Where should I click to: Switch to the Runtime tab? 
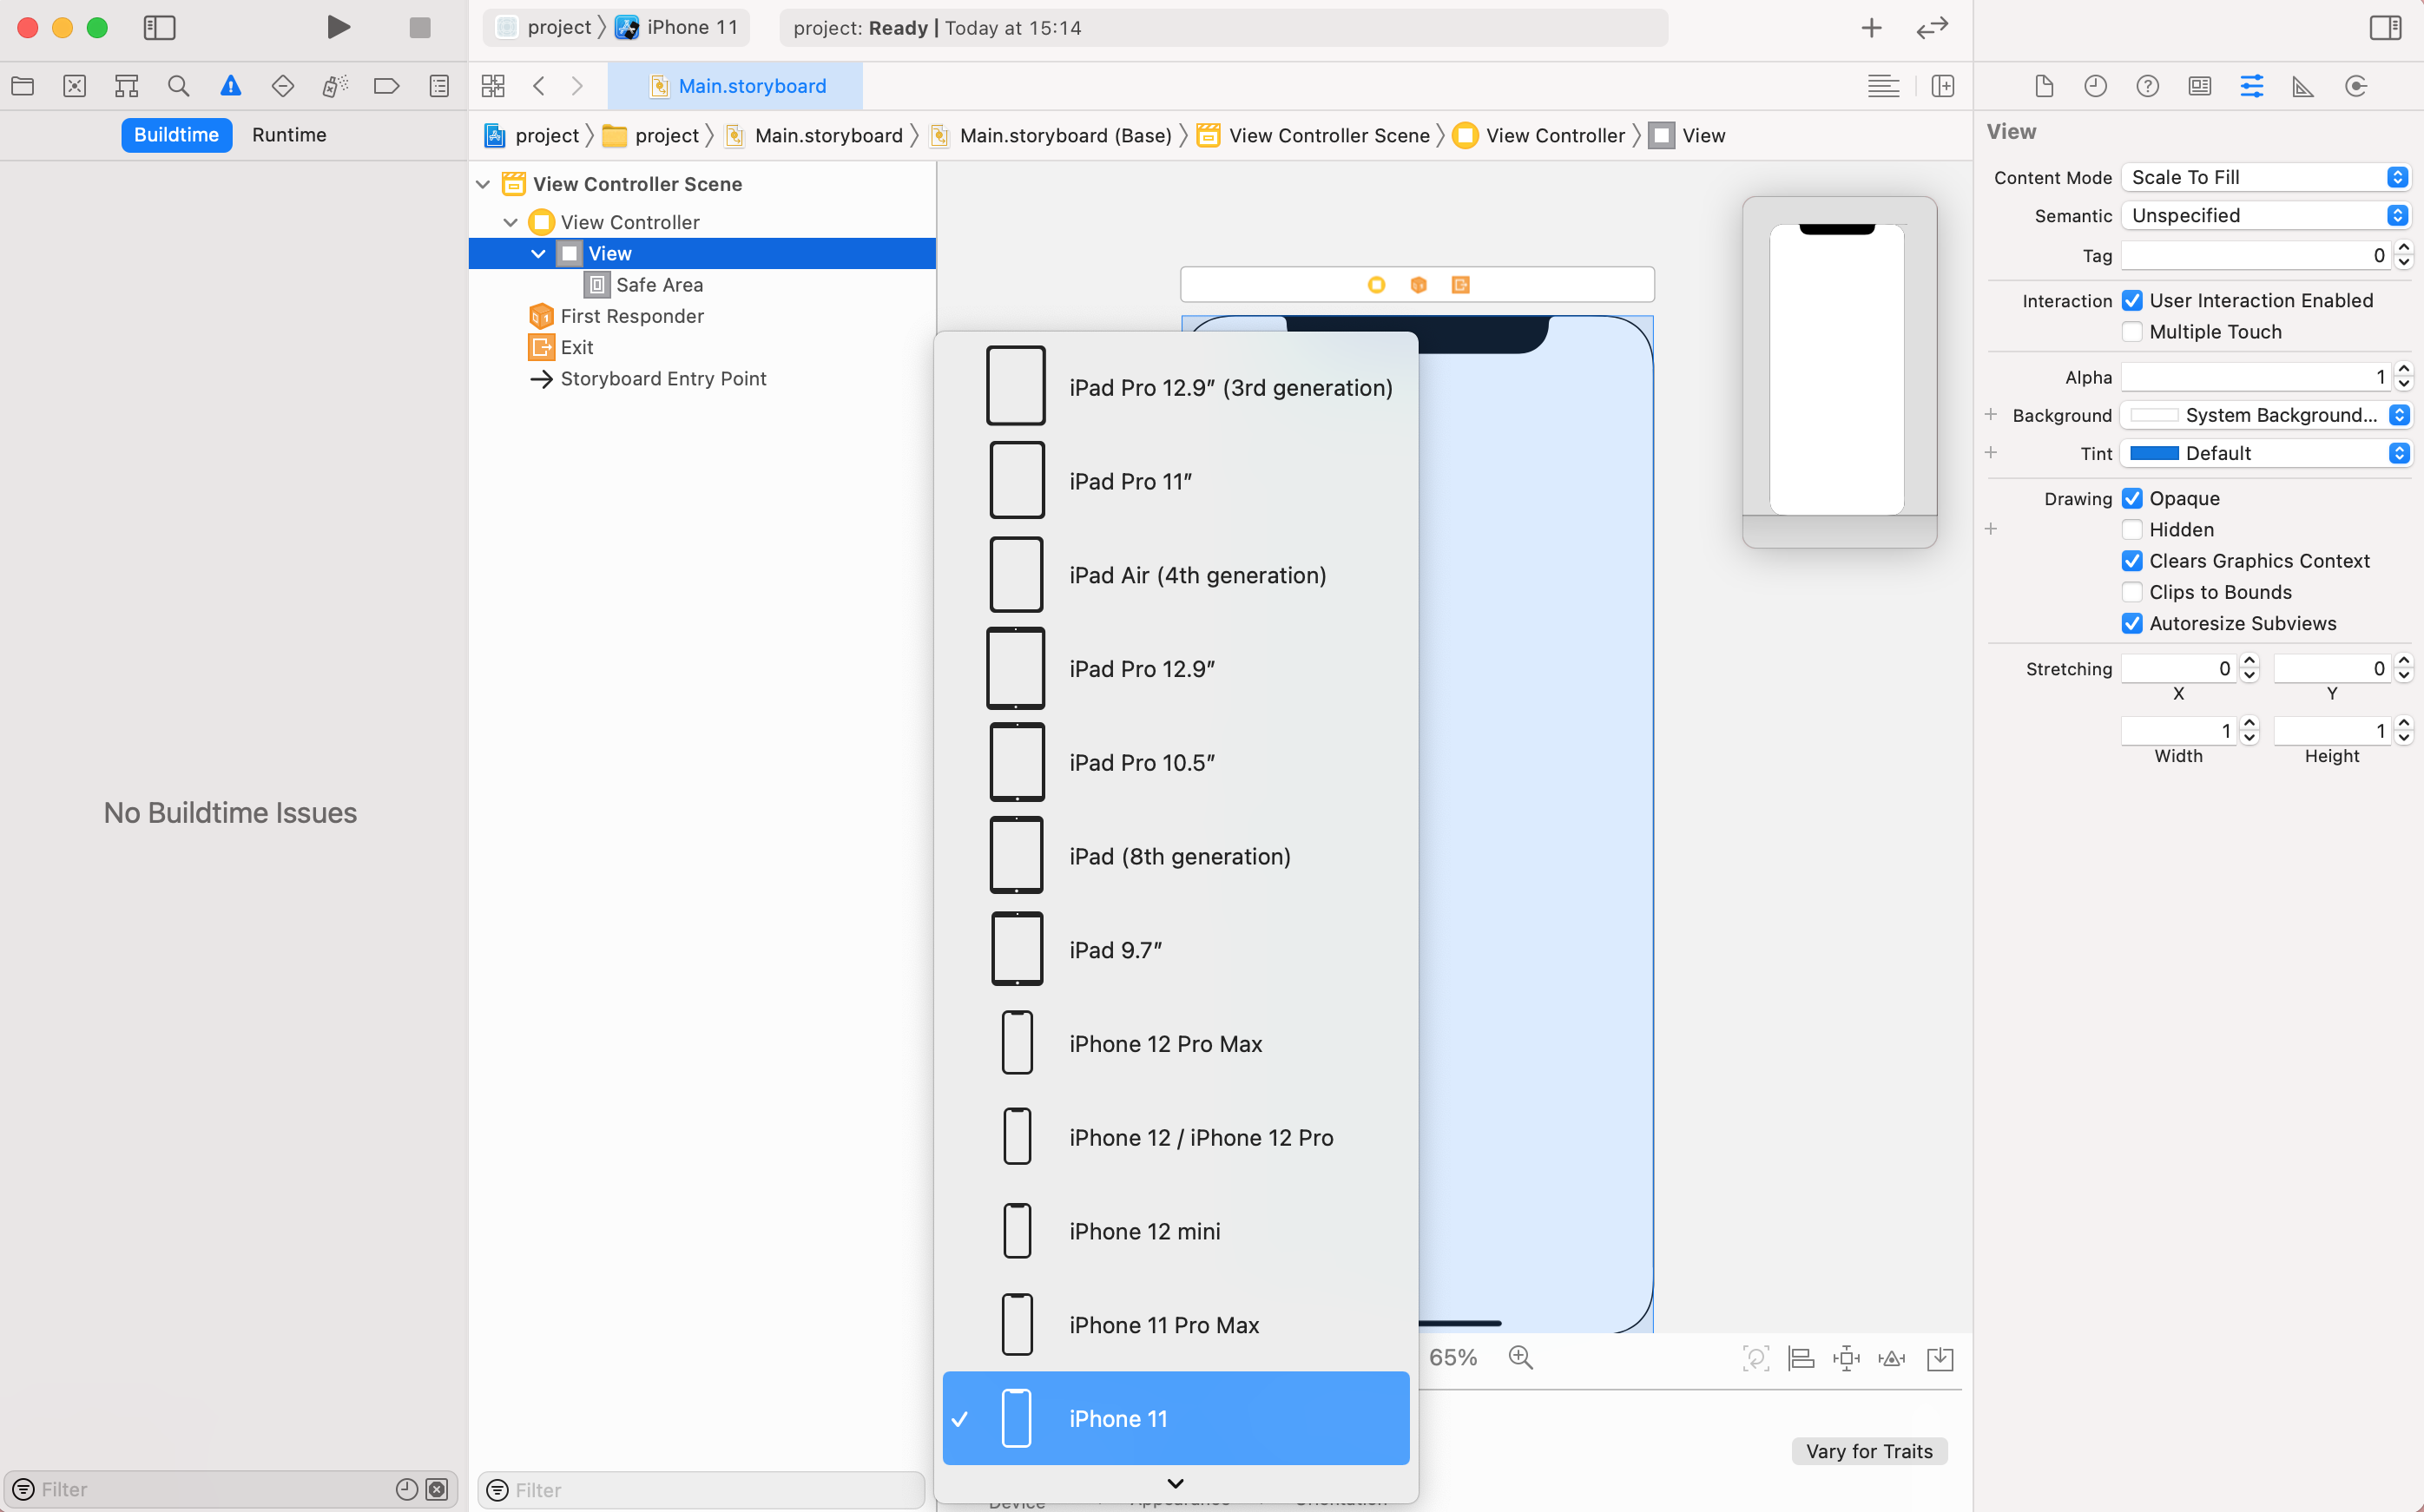pyautogui.click(x=289, y=135)
